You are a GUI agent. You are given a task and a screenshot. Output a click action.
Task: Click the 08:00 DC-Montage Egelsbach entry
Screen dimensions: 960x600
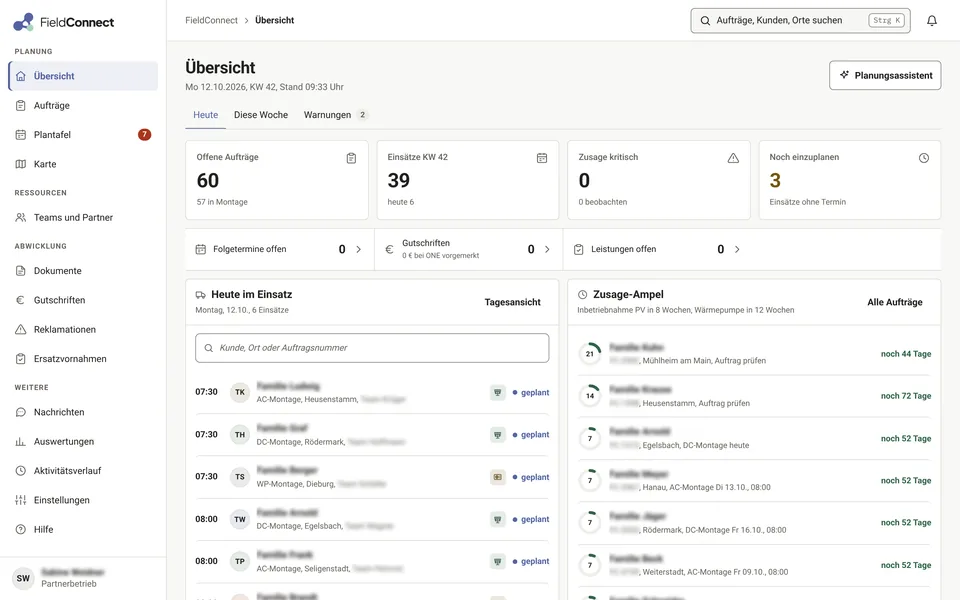point(372,519)
